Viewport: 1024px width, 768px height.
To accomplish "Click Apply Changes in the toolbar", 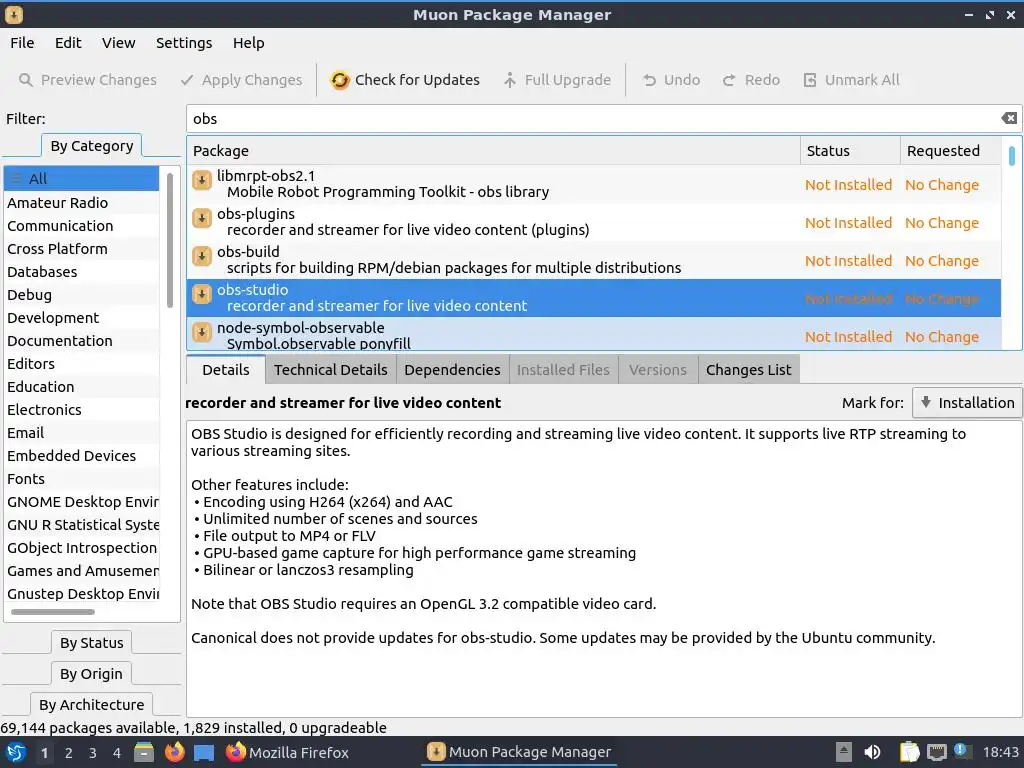I will pos(242,80).
